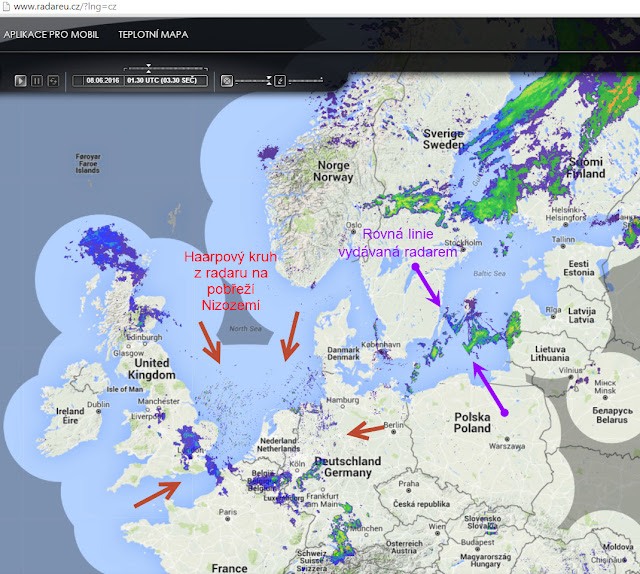Click the browser address bar URL
This screenshot has width=640, height=574.
click(65, 7)
